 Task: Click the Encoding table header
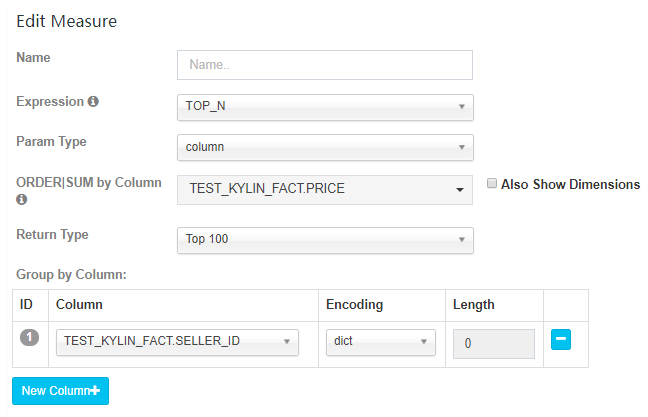click(355, 304)
